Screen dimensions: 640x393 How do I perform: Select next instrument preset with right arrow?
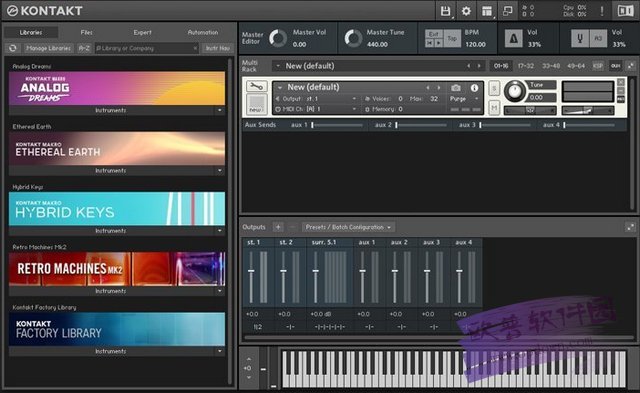point(439,87)
